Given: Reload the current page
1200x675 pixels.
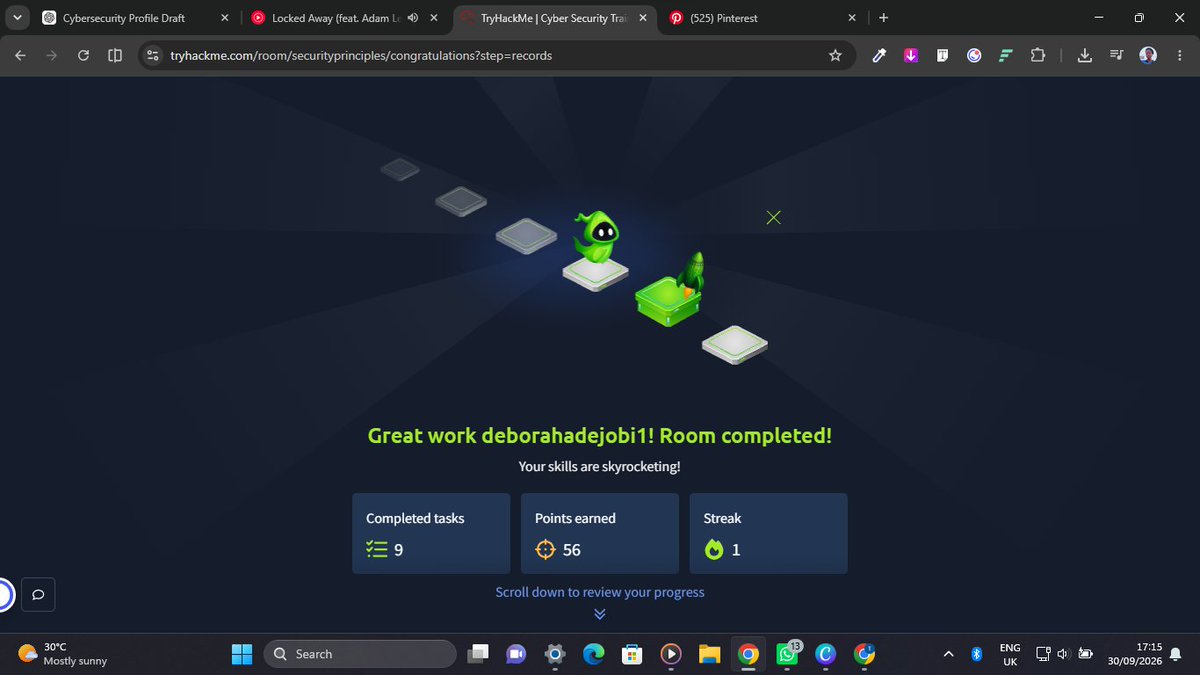Looking at the screenshot, I should click(x=83, y=56).
